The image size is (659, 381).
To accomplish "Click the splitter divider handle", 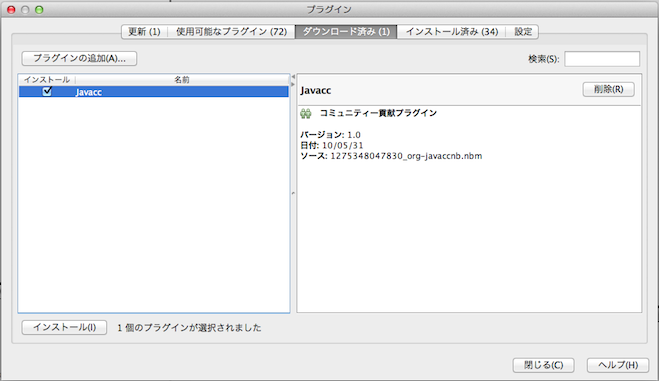I will coord(293,193).
